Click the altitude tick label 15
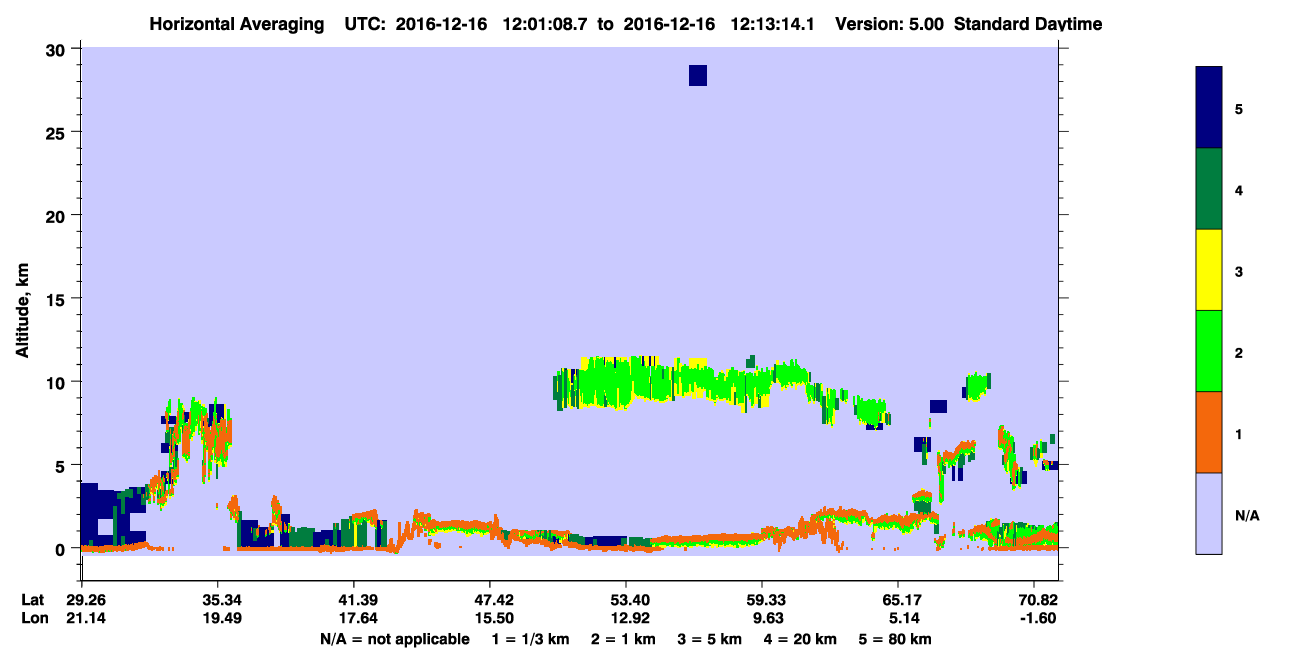 click(x=58, y=299)
